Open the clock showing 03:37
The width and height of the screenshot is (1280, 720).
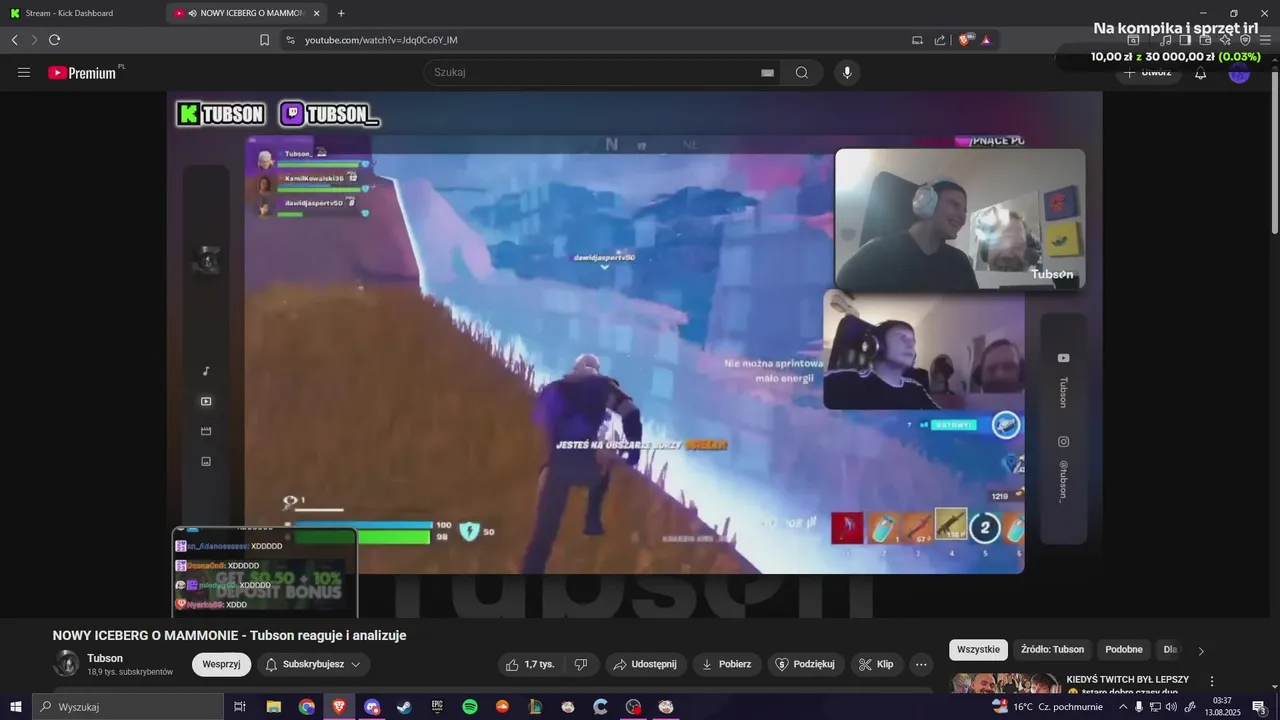[x=1222, y=706]
